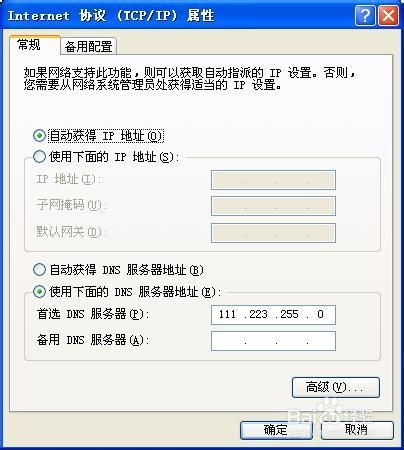Image resolution: width=404 pixels, height=450 pixels.
Task: Enable 自动获得 DNS 服务器地址 option
Action: 39,269
